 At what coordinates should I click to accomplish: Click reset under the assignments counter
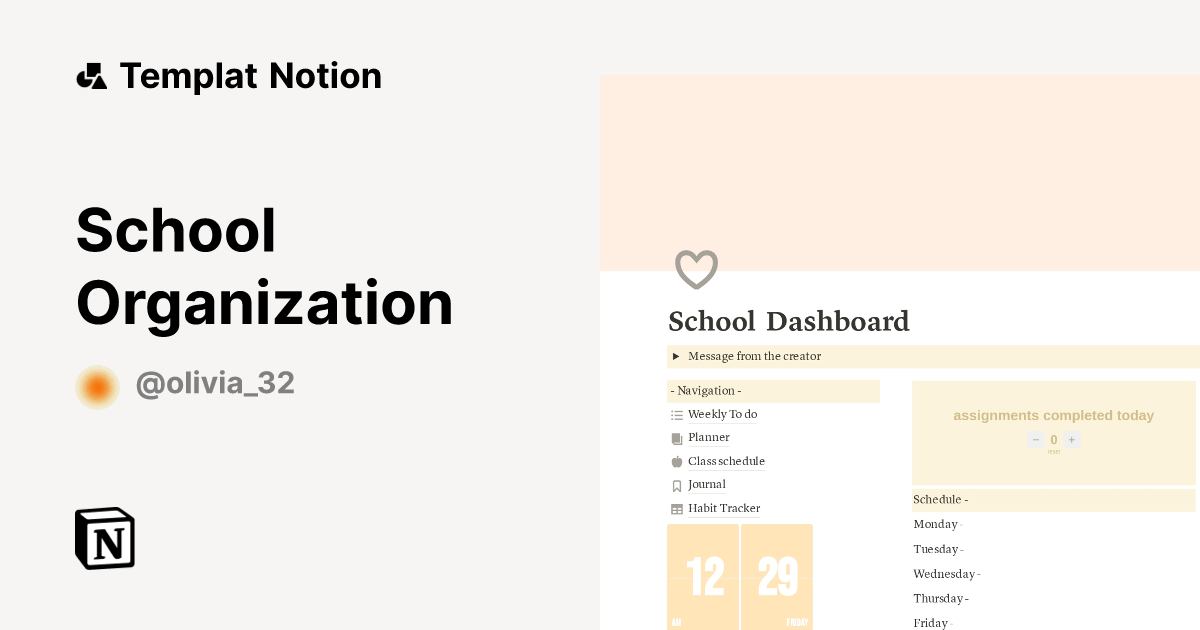(x=1053, y=451)
